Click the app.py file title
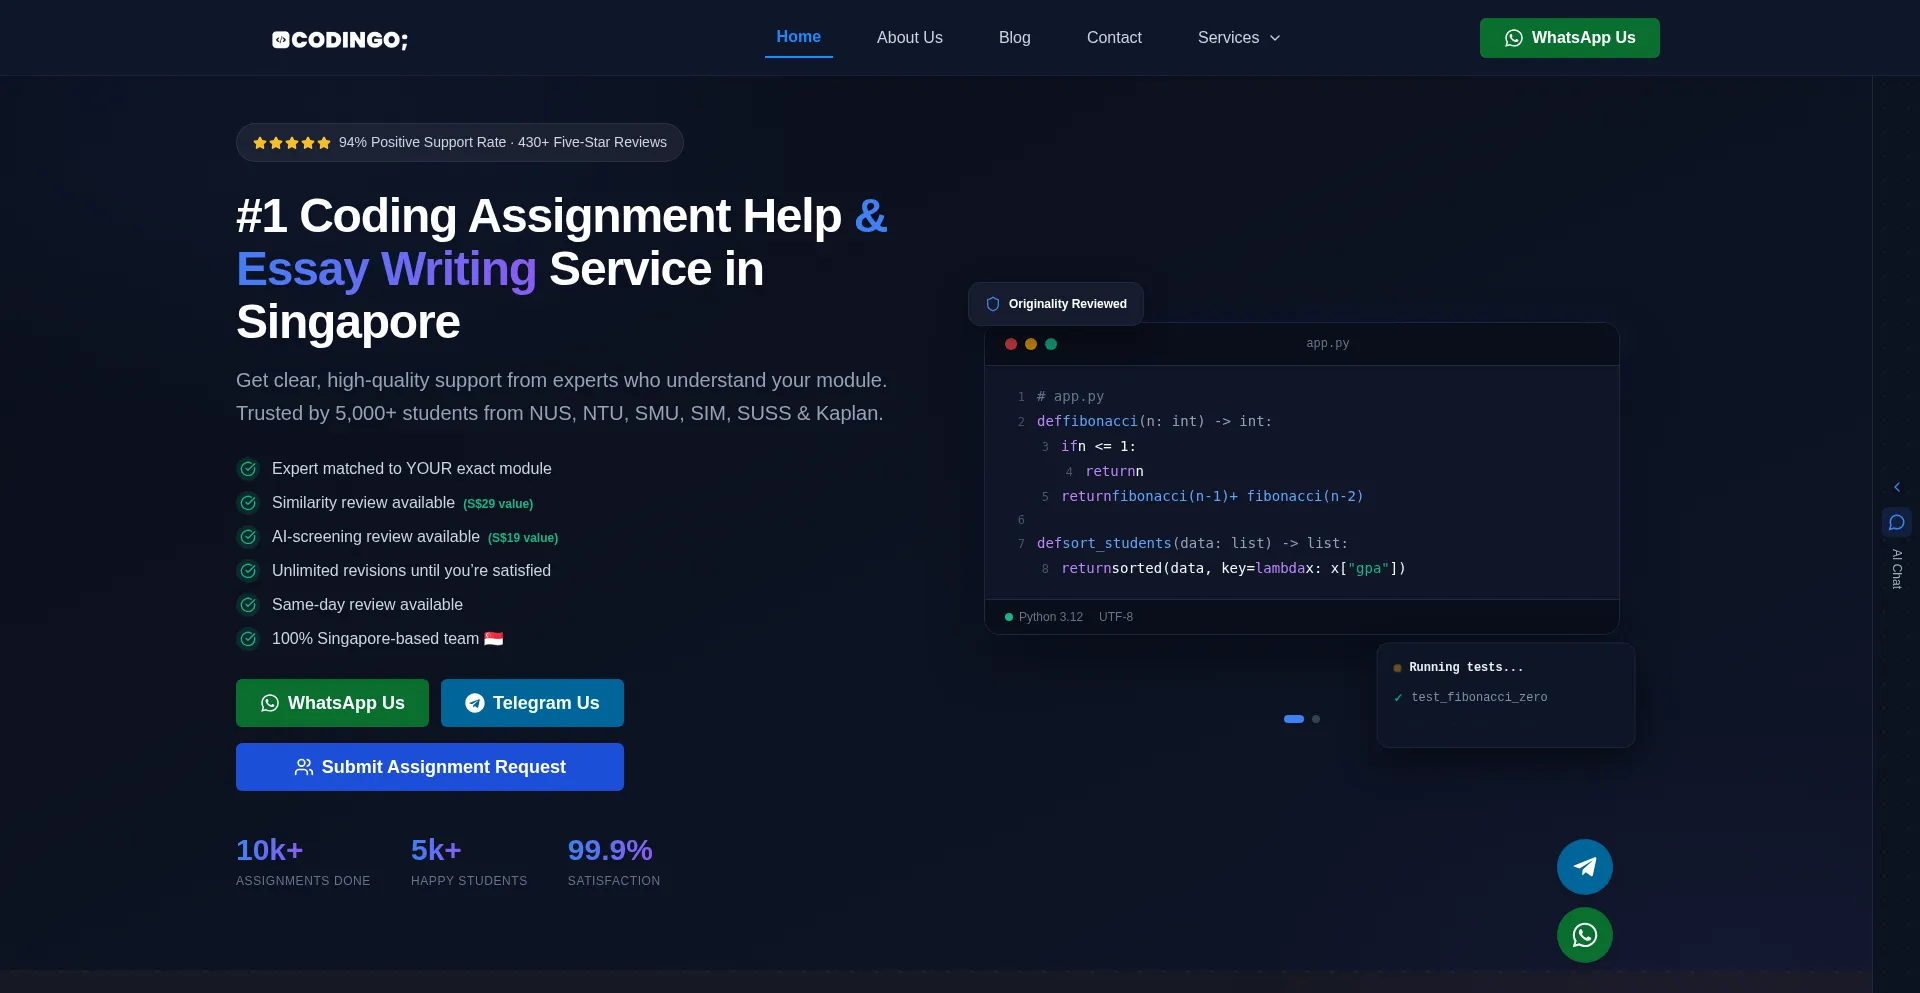 (x=1328, y=343)
